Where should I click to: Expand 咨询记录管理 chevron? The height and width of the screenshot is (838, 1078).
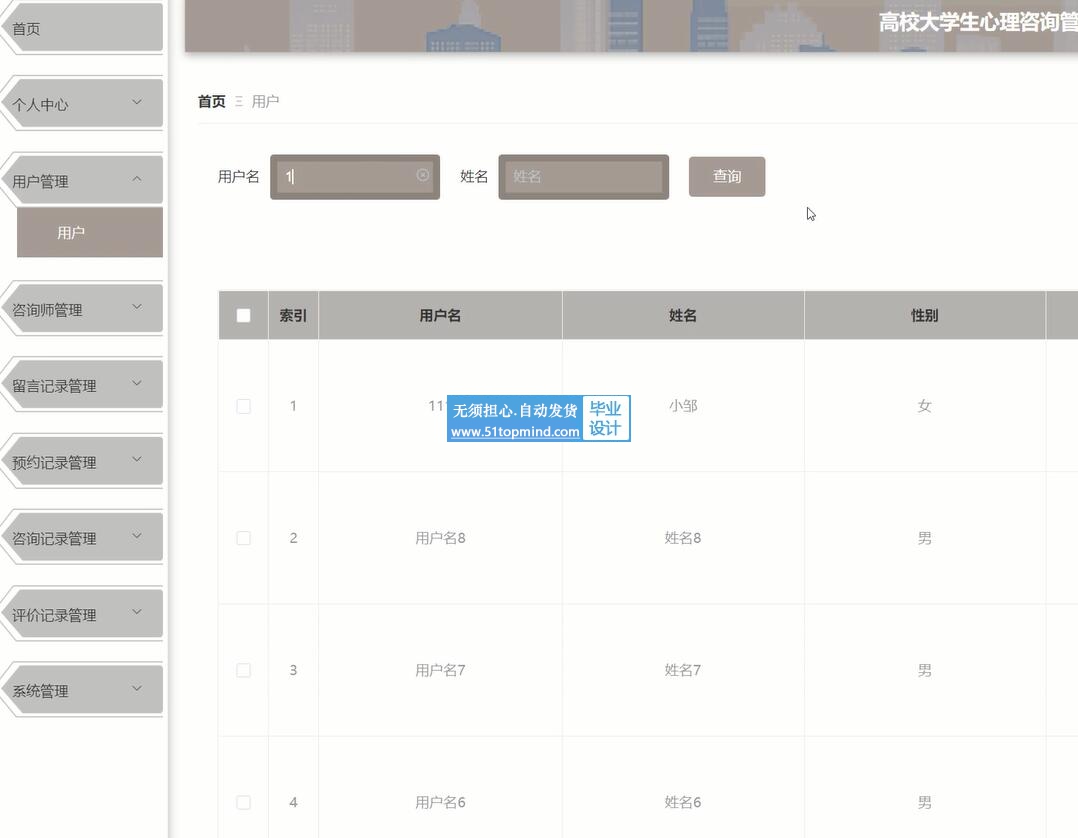click(x=137, y=536)
